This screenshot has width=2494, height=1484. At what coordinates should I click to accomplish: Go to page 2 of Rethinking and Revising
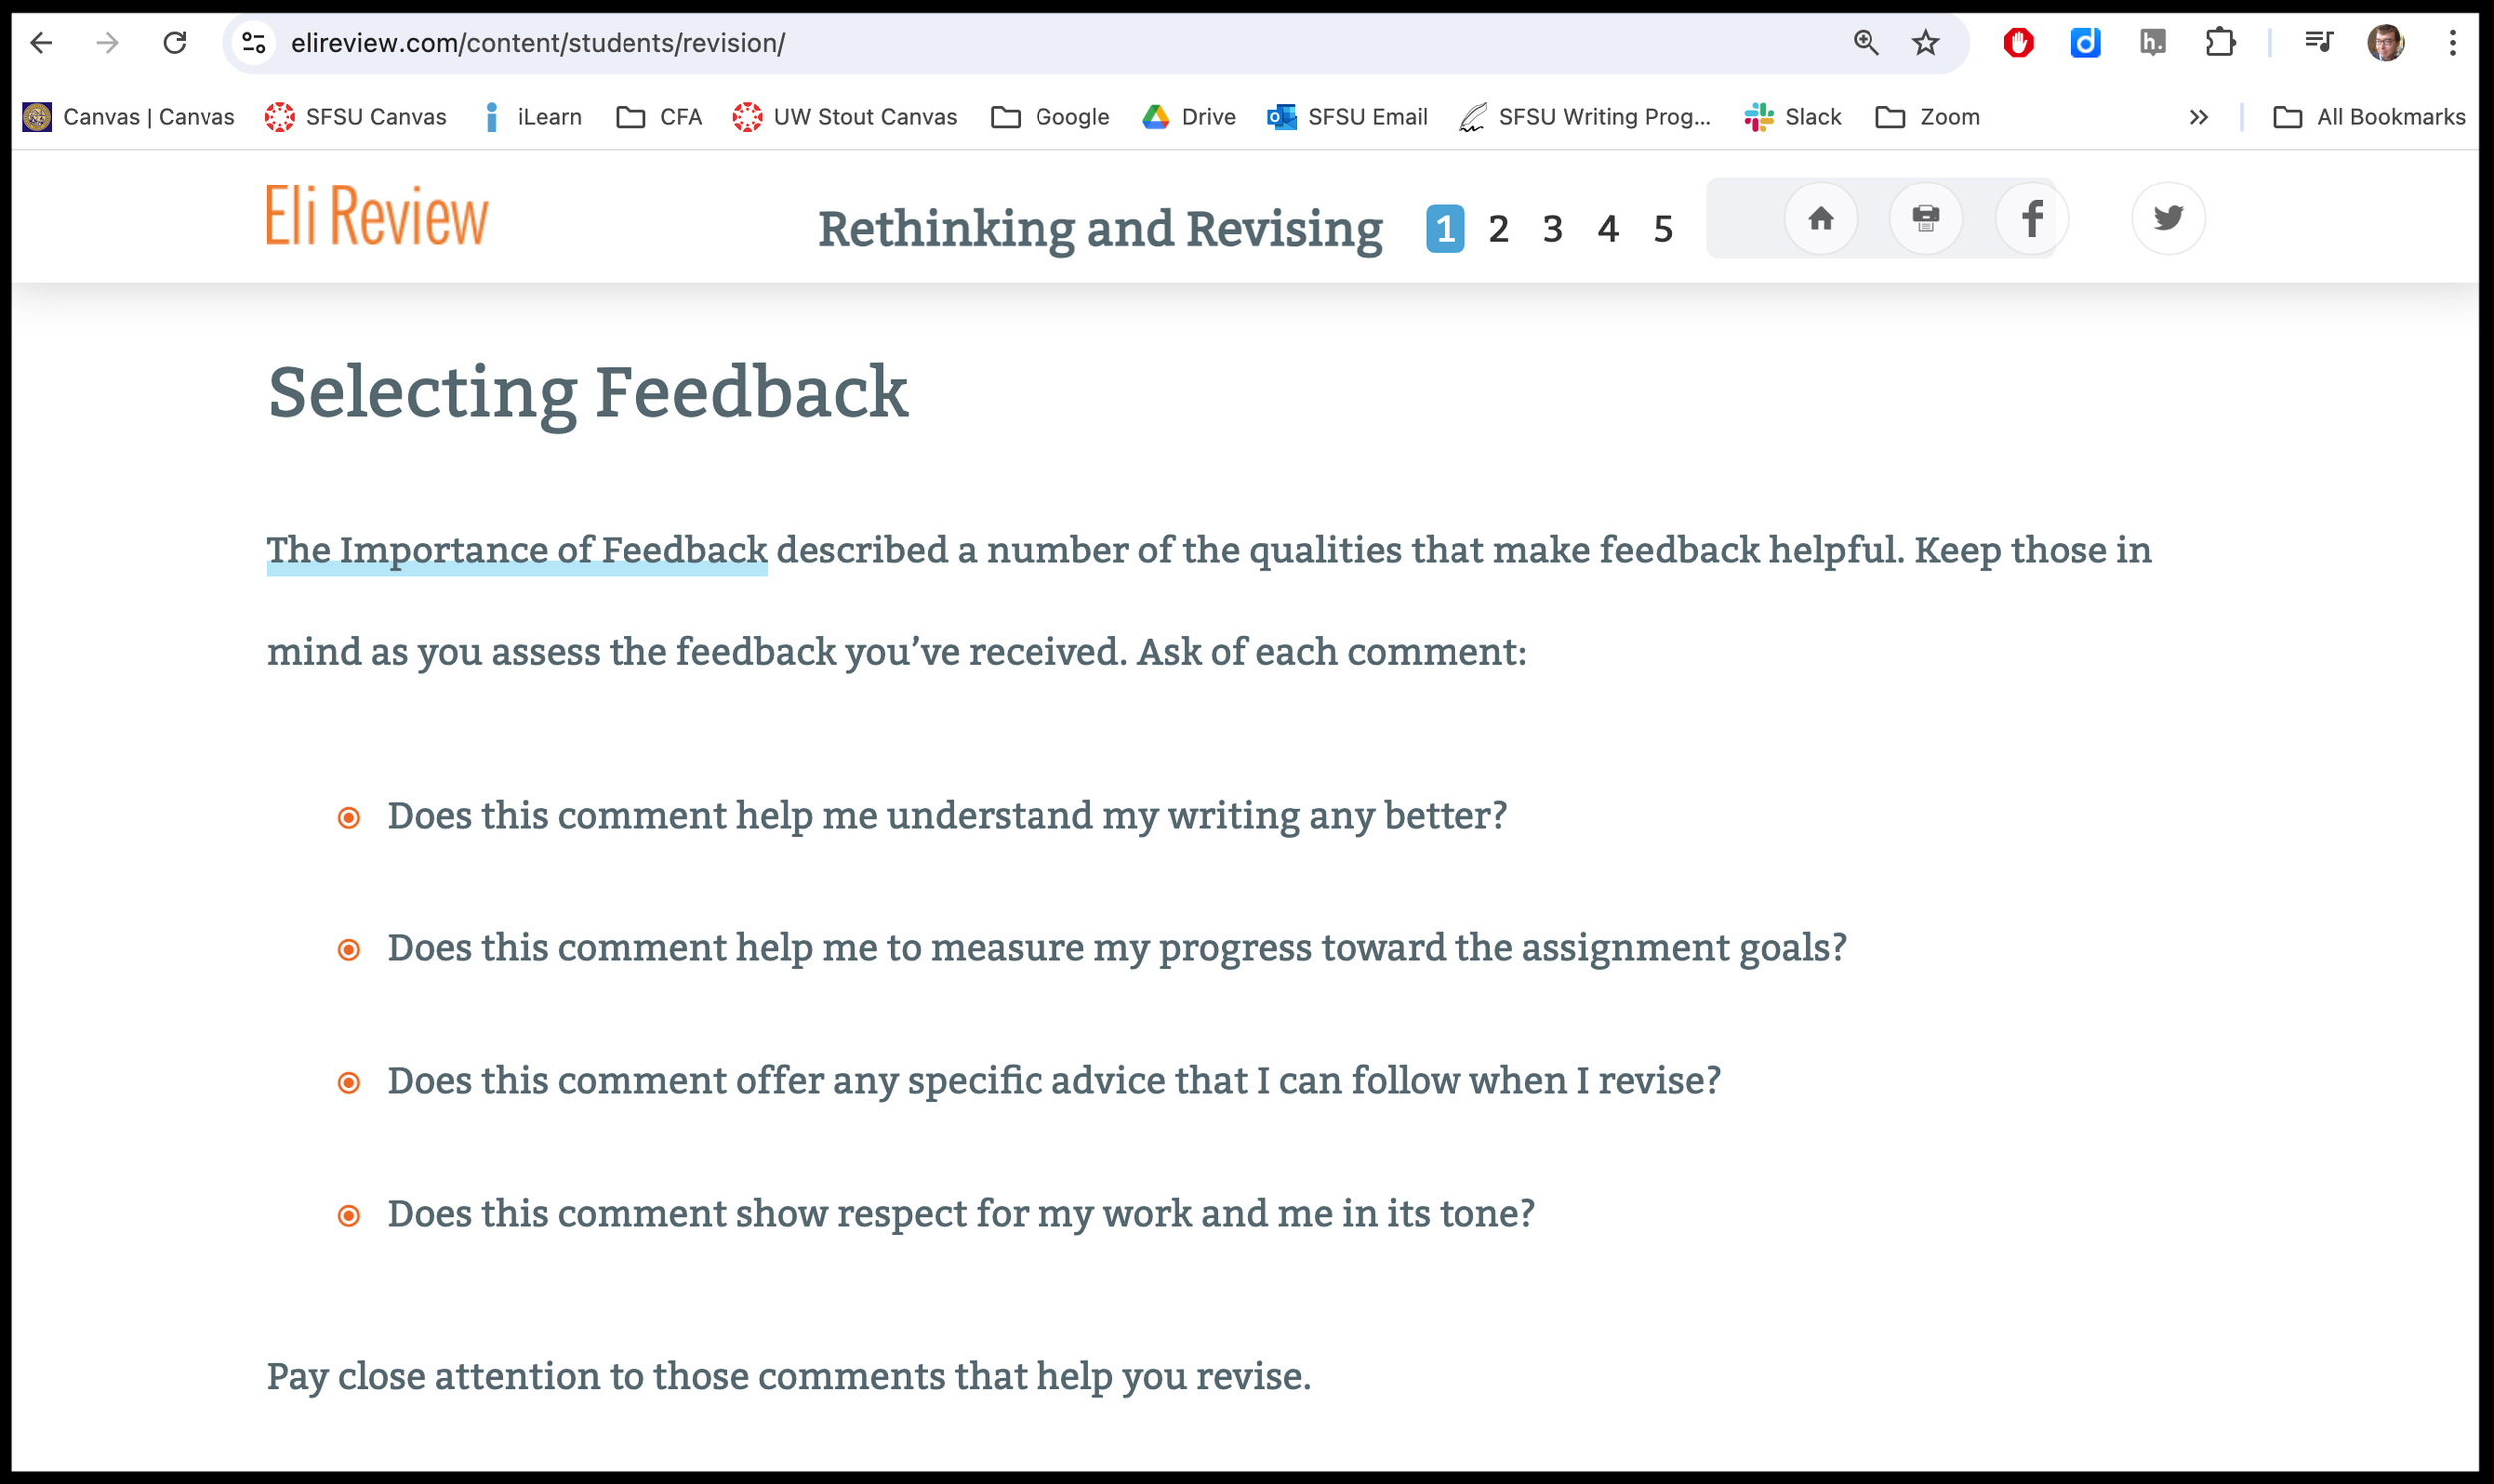pyautogui.click(x=1498, y=230)
